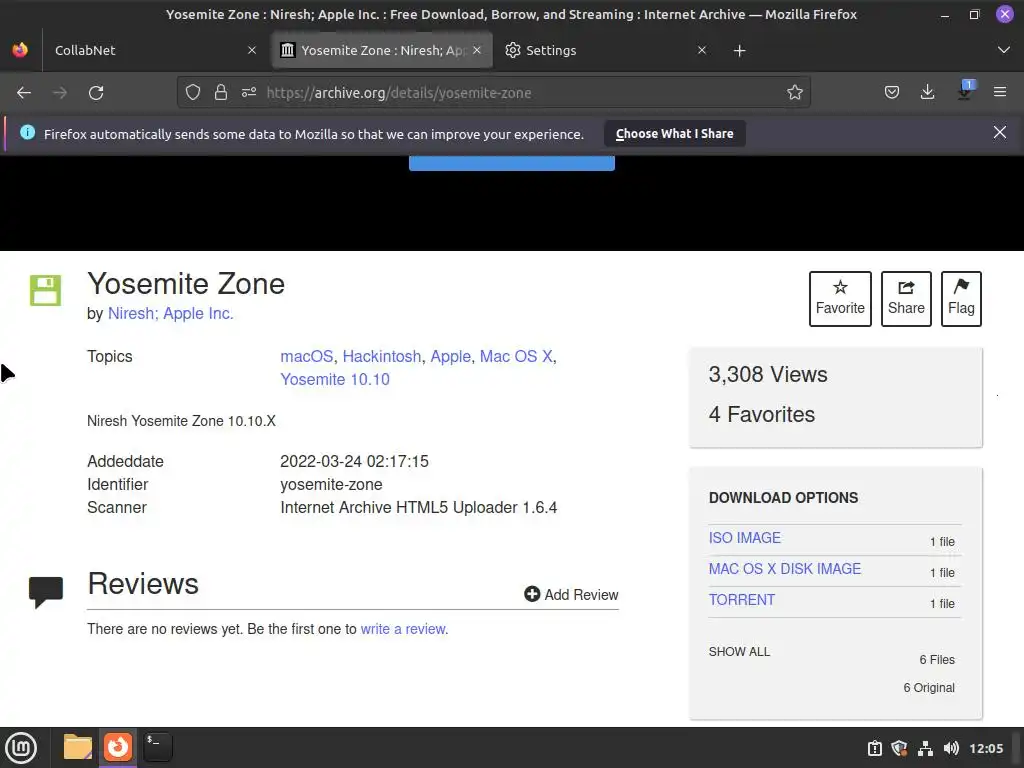1024x768 pixels.
Task: Select Internet Archive HTML5 Uploader 1.6.4 text
Action: [x=419, y=507]
